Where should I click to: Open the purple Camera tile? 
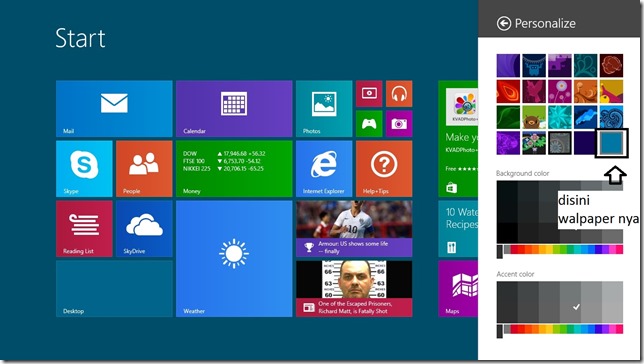[x=399, y=124]
